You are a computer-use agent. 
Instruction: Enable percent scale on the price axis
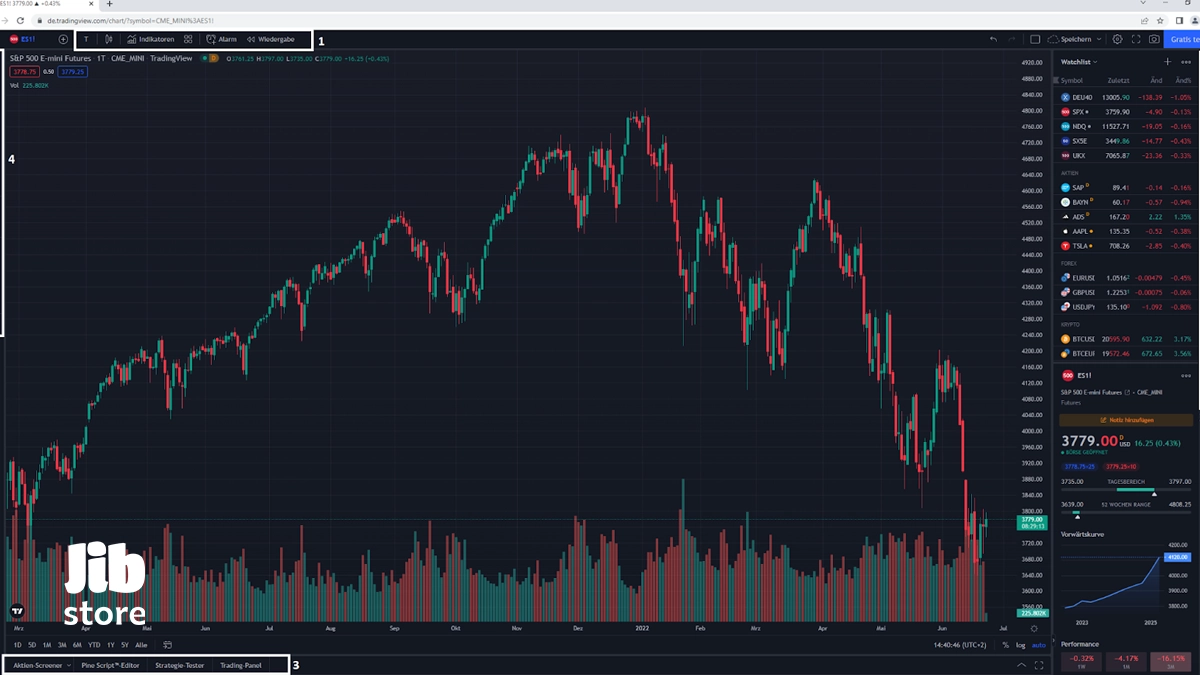pyautogui.click(x=1006, y=645)
